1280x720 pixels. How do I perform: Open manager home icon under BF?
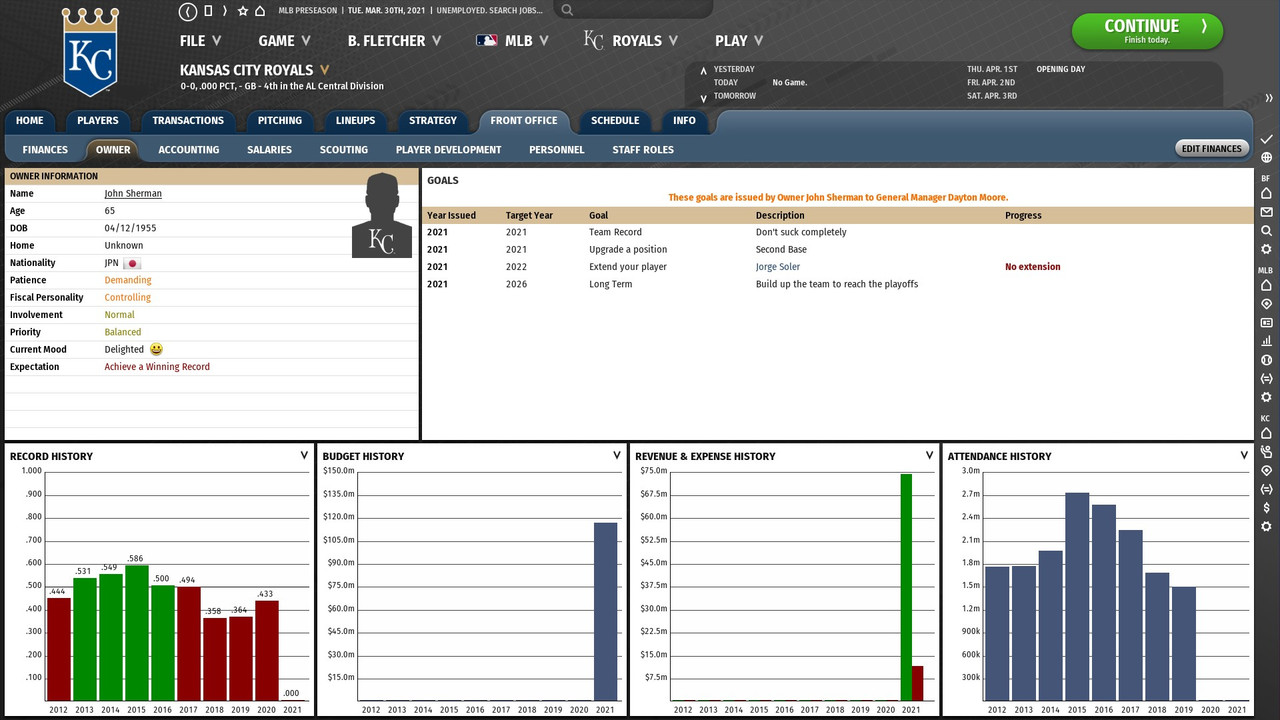(1266, 193)
